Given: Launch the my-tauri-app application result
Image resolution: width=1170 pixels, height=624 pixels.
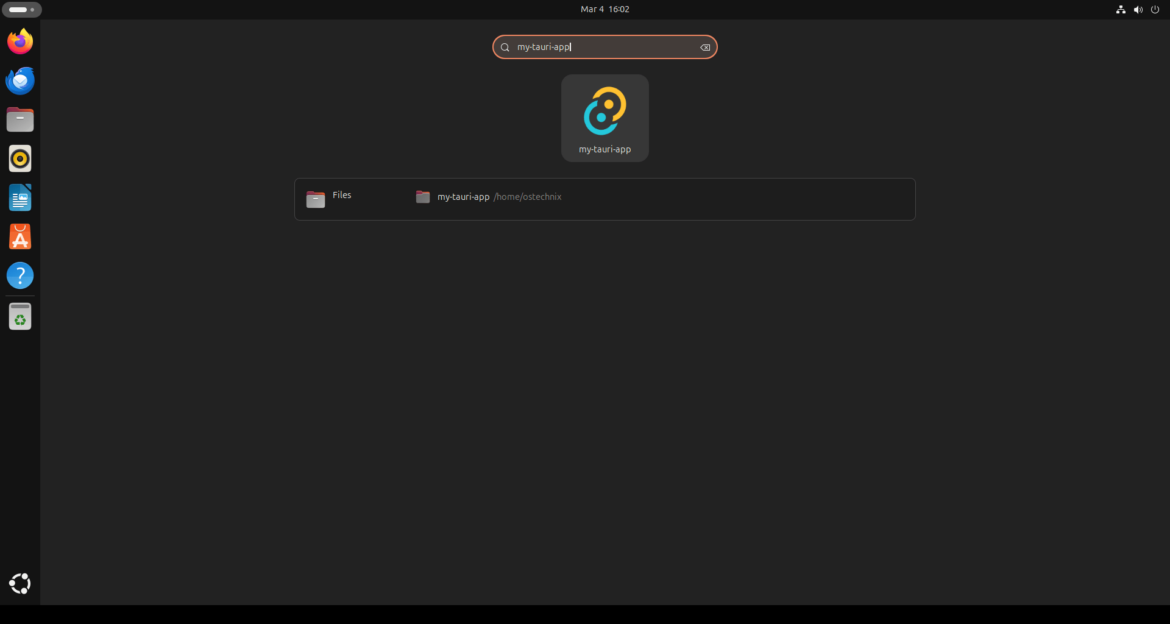Looking at the screenshot, I should point(604,117).
